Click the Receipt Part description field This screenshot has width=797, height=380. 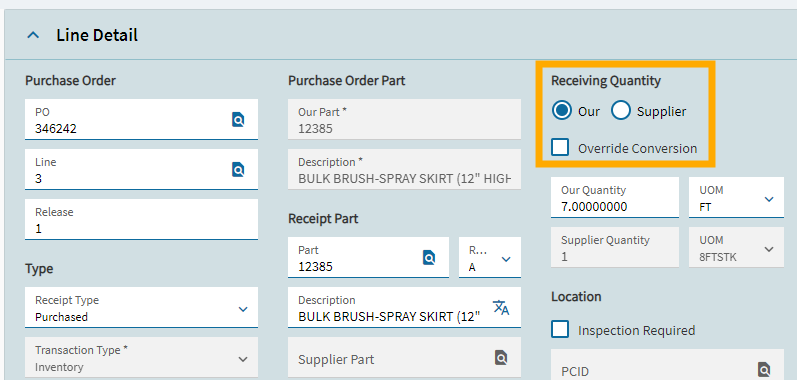point(405,308)
